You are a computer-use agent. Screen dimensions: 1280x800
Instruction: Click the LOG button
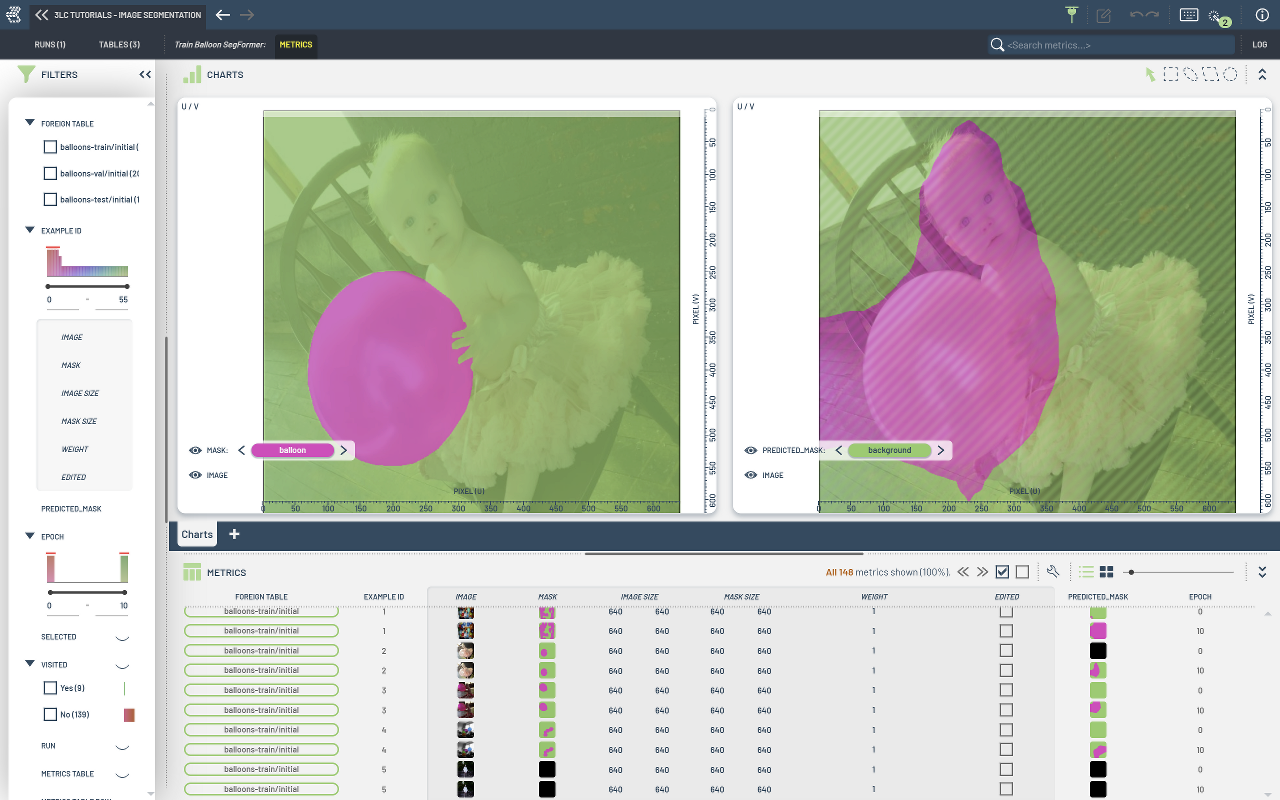(x=1260, y=45)
